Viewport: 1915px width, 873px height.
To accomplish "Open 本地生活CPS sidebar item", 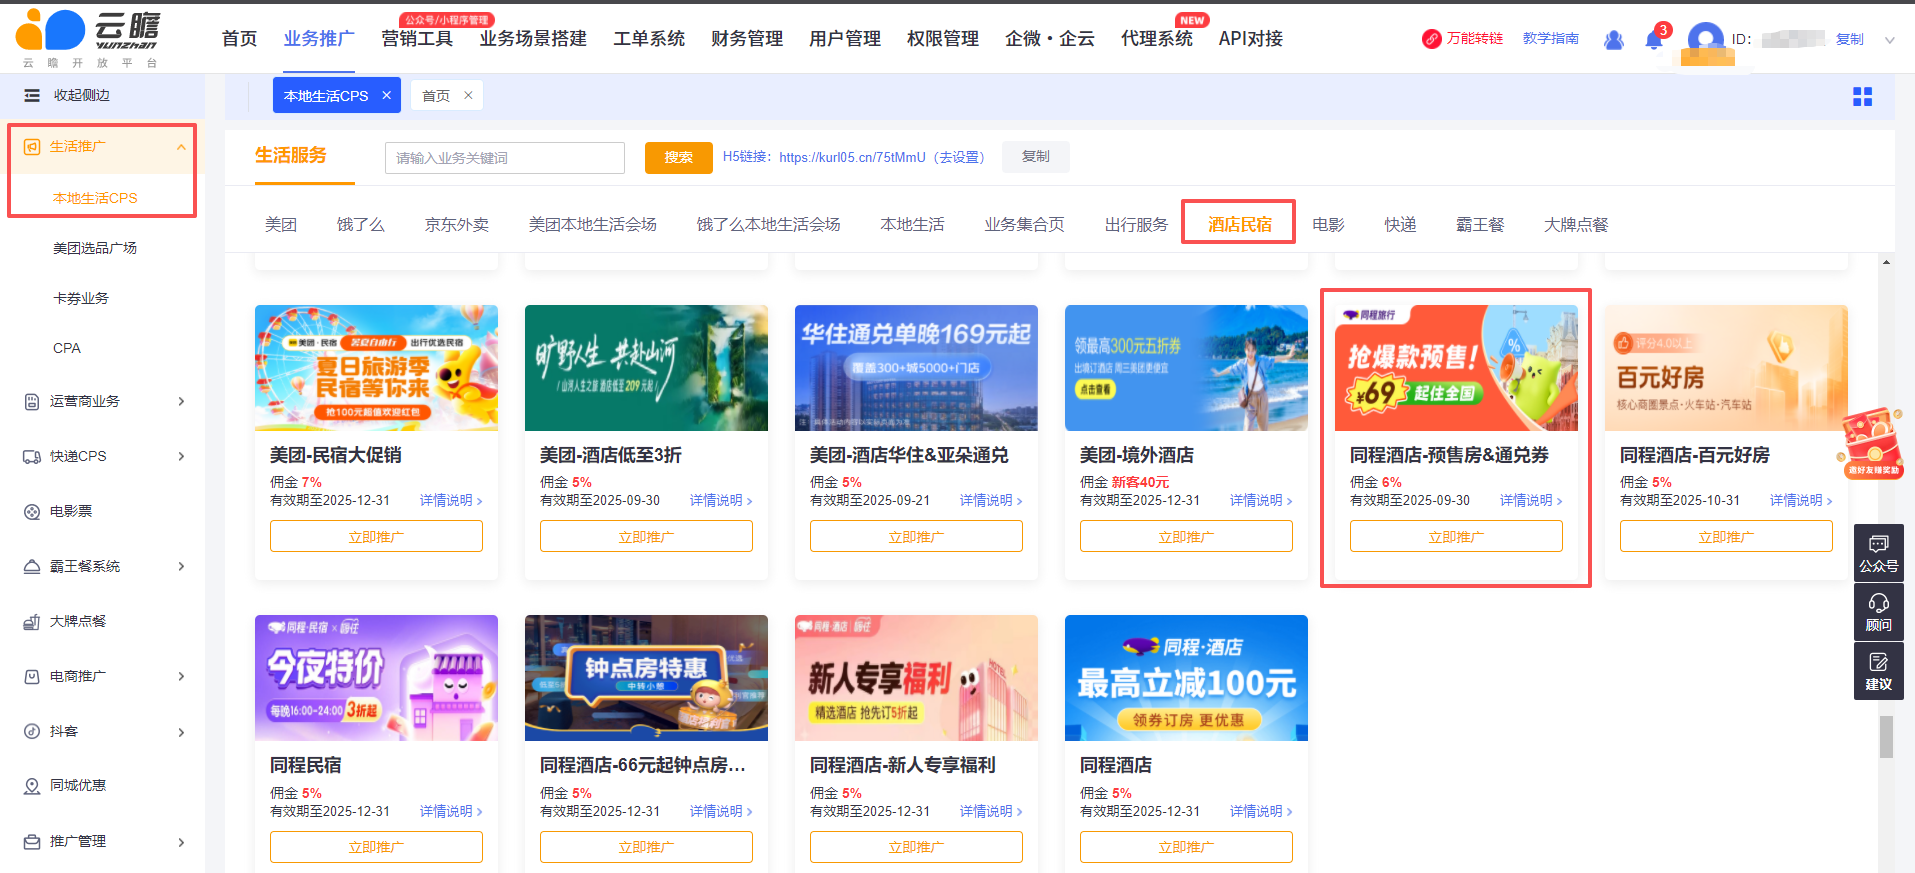I will click(x=95, y=198).
